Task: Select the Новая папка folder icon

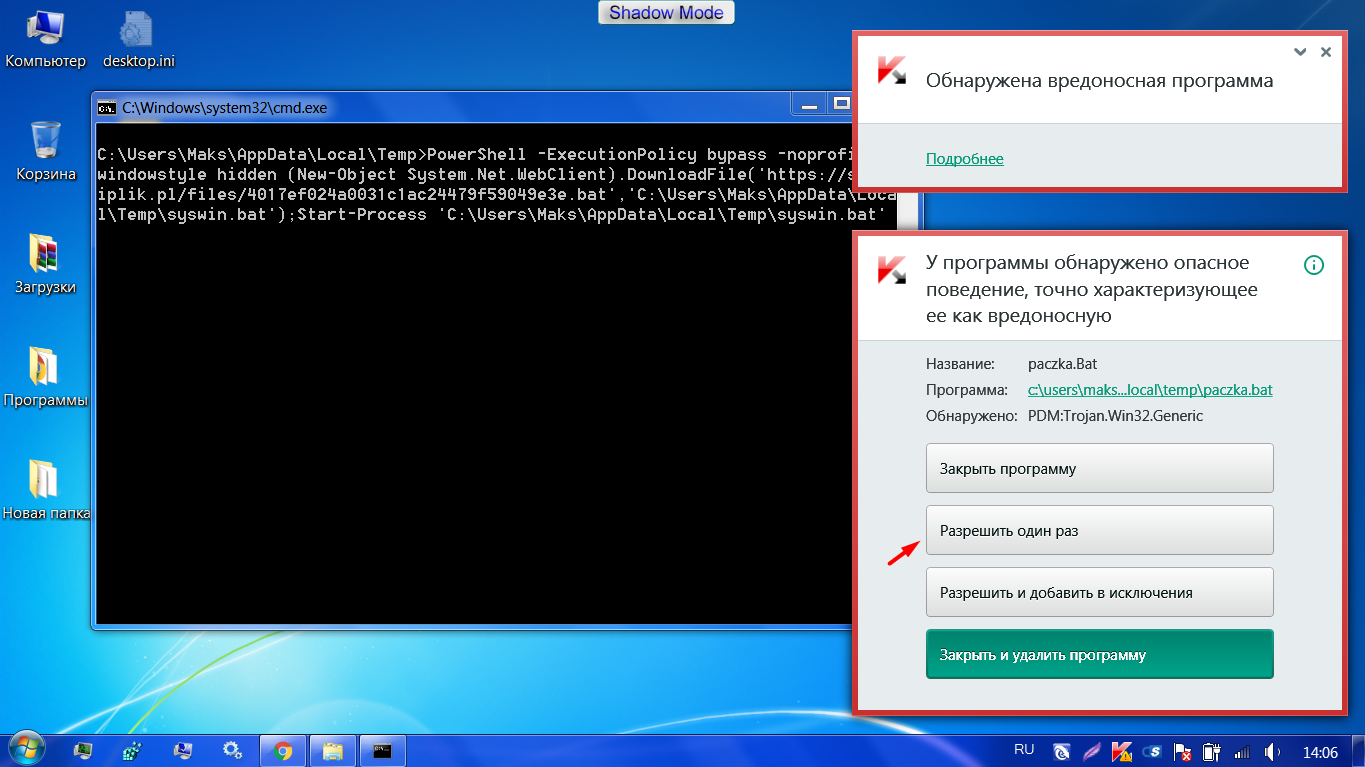Action: tap(45, 490)
